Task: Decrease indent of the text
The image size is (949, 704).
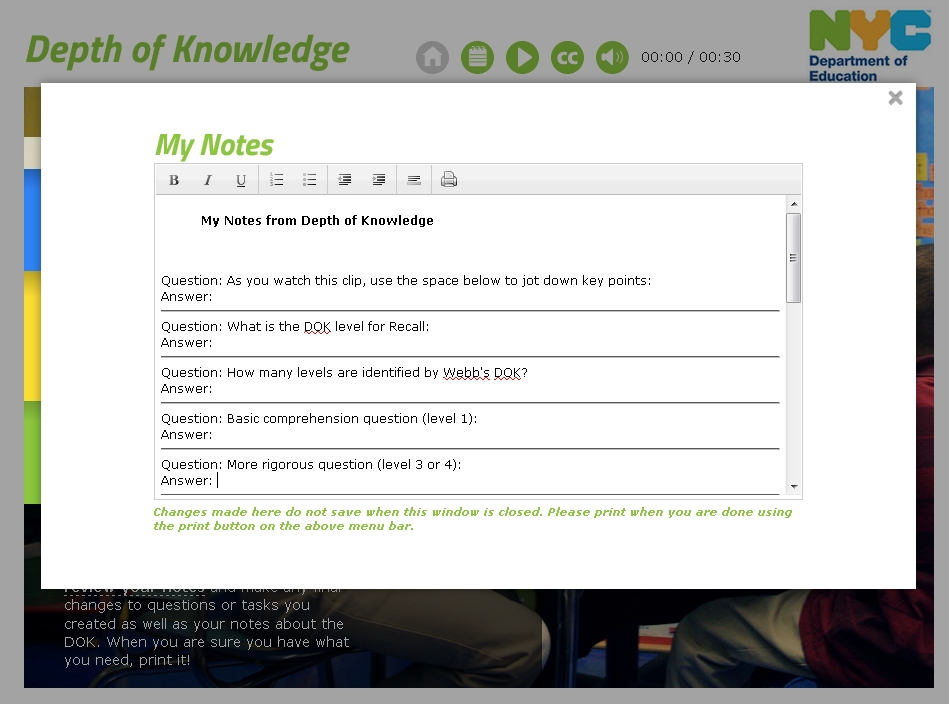Action: pyautogui.click(x=345, y=180)
